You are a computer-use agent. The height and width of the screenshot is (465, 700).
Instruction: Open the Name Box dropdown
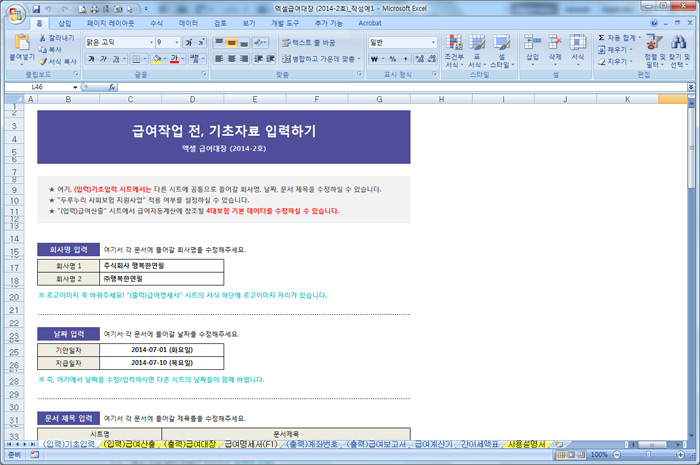[75, 87]
